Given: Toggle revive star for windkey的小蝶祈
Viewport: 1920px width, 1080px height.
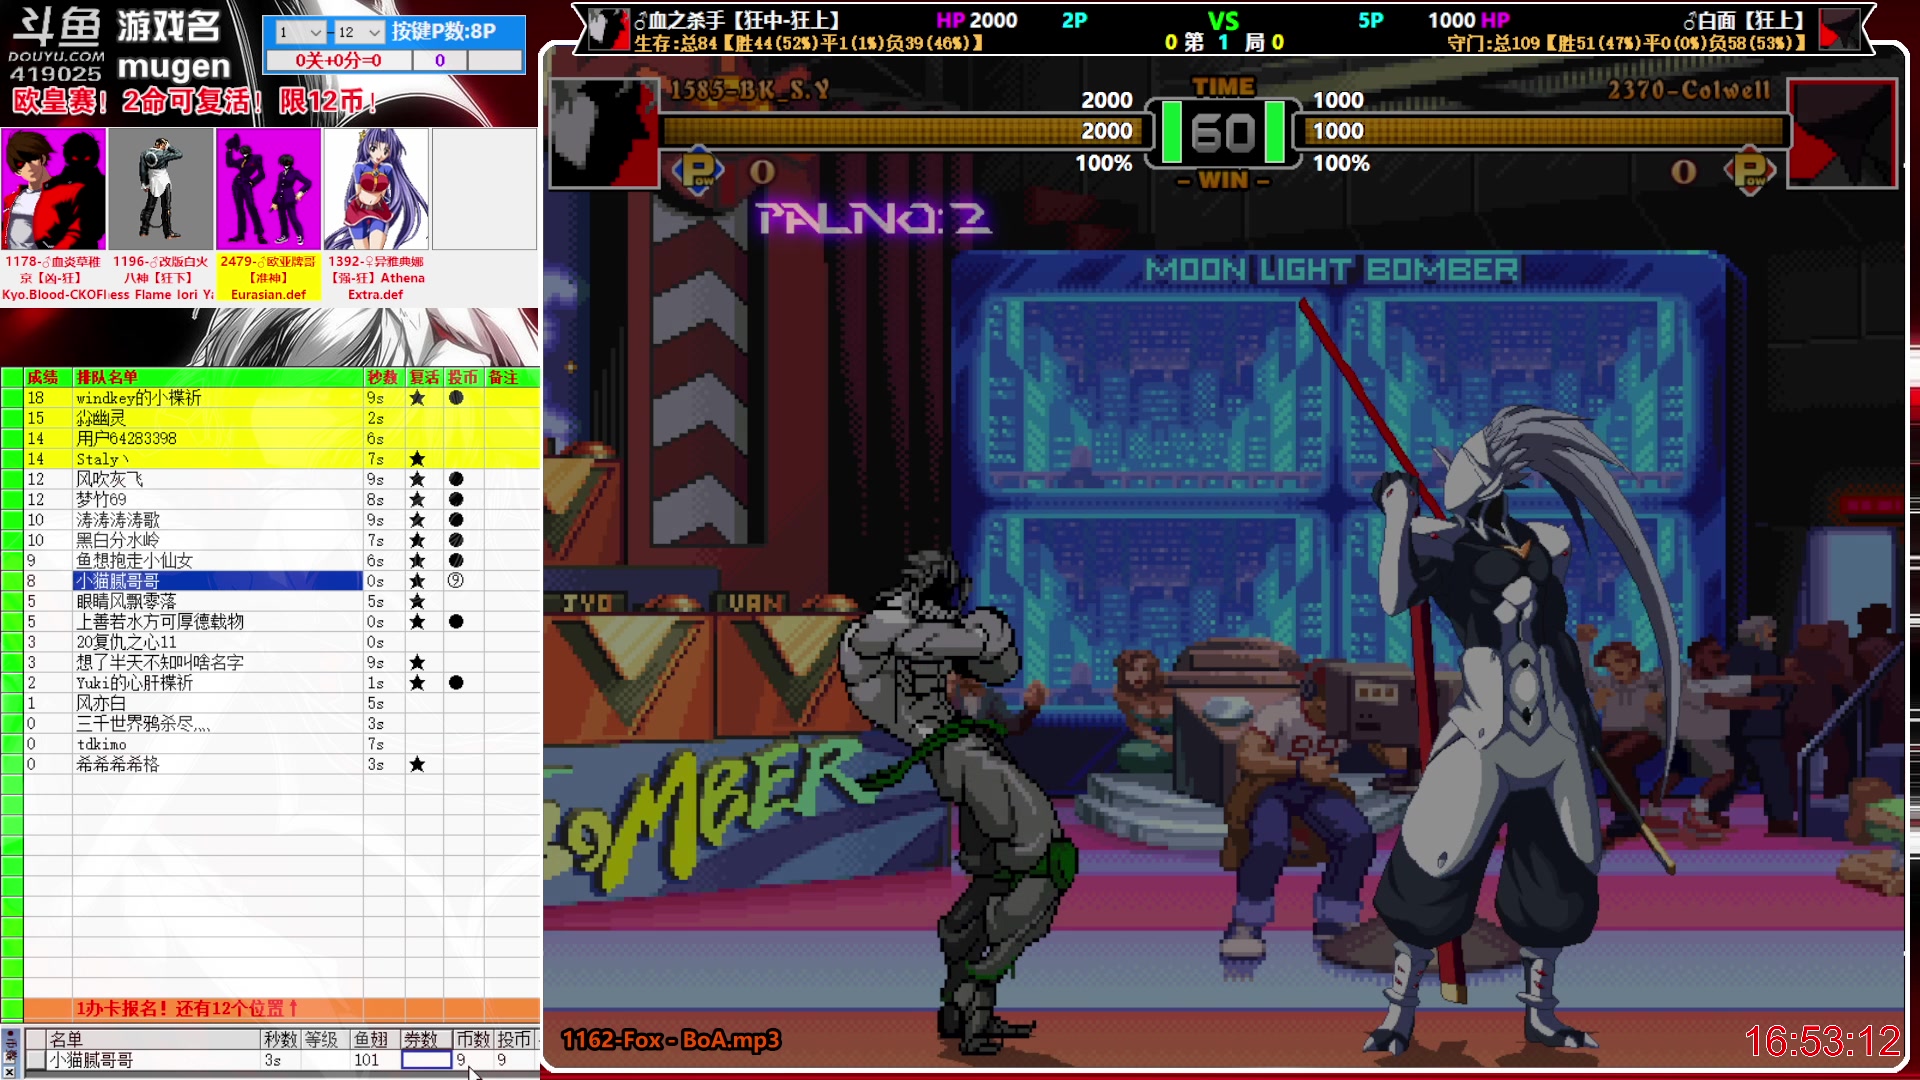Looking at the screenshot, I should point(417,398).
